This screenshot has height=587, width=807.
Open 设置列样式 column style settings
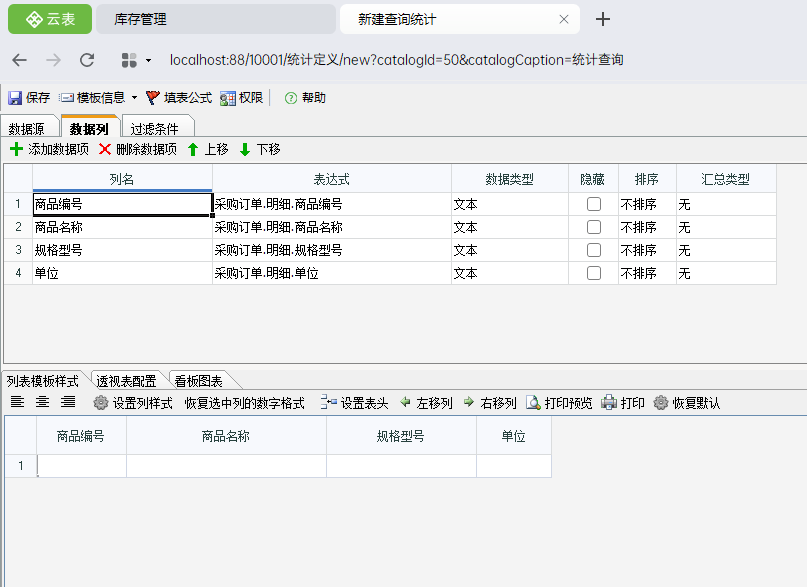click(x=133, y=403)
